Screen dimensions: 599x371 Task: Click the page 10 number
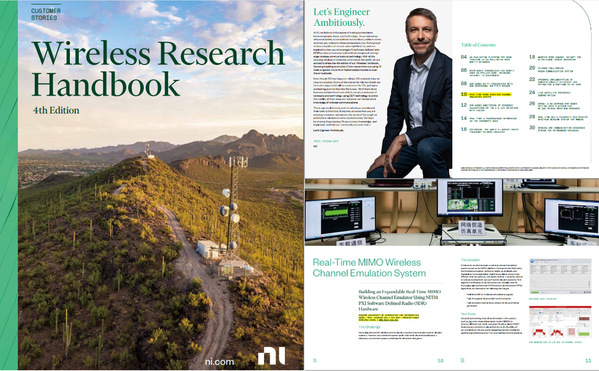440,360
